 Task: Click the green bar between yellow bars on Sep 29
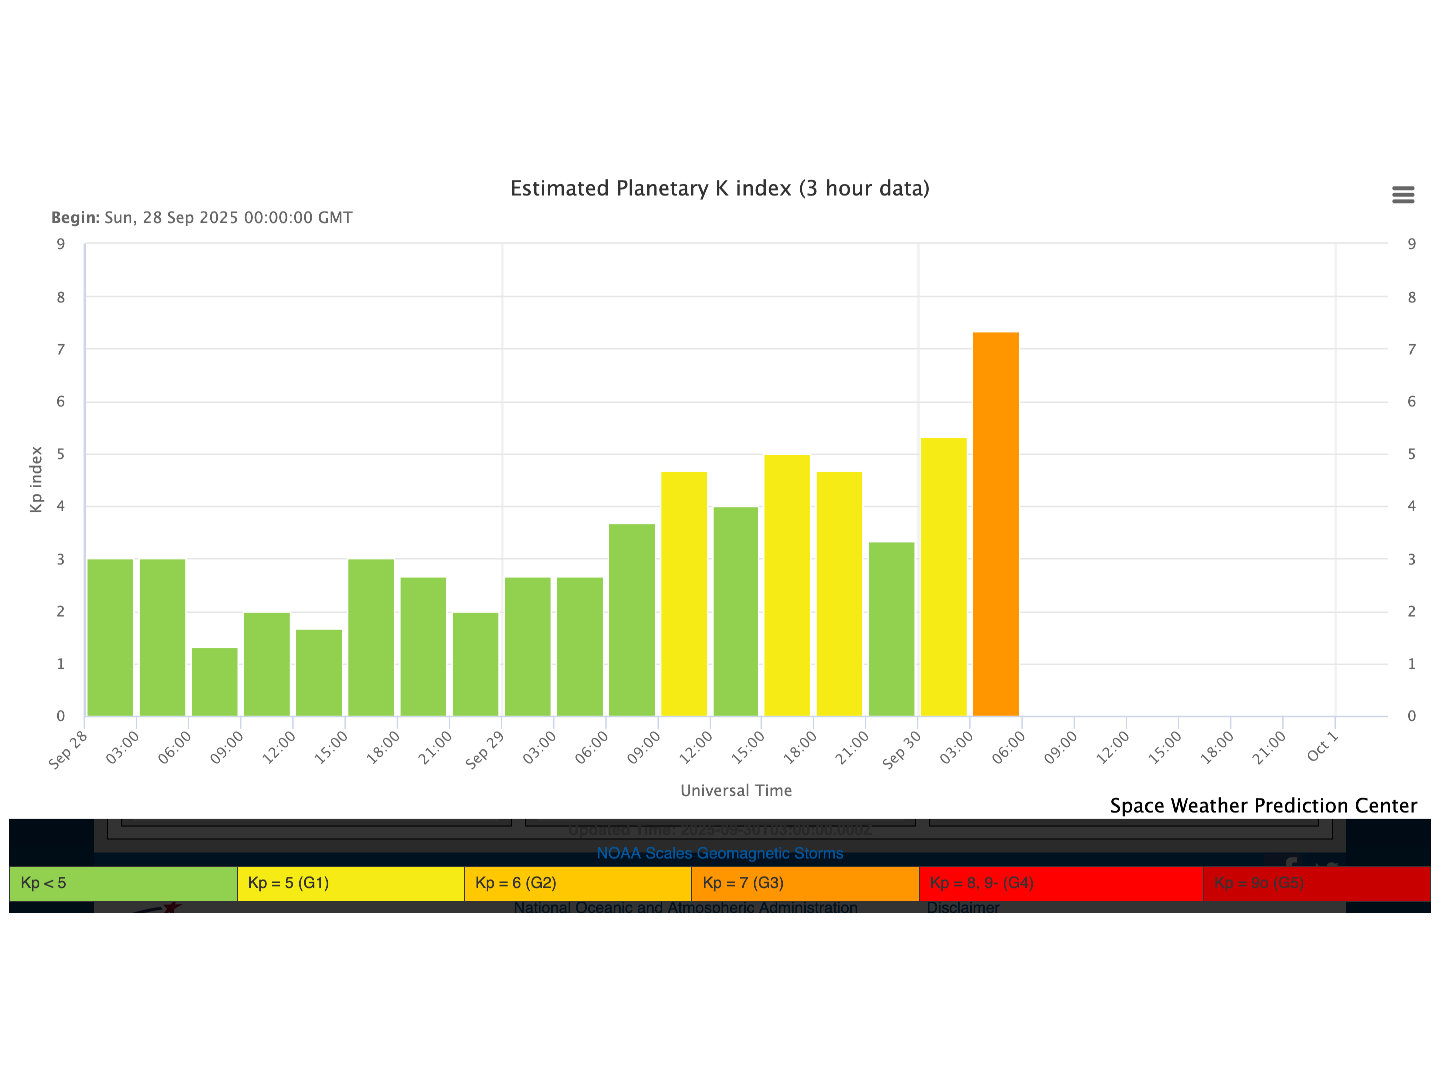click(736, 611)
